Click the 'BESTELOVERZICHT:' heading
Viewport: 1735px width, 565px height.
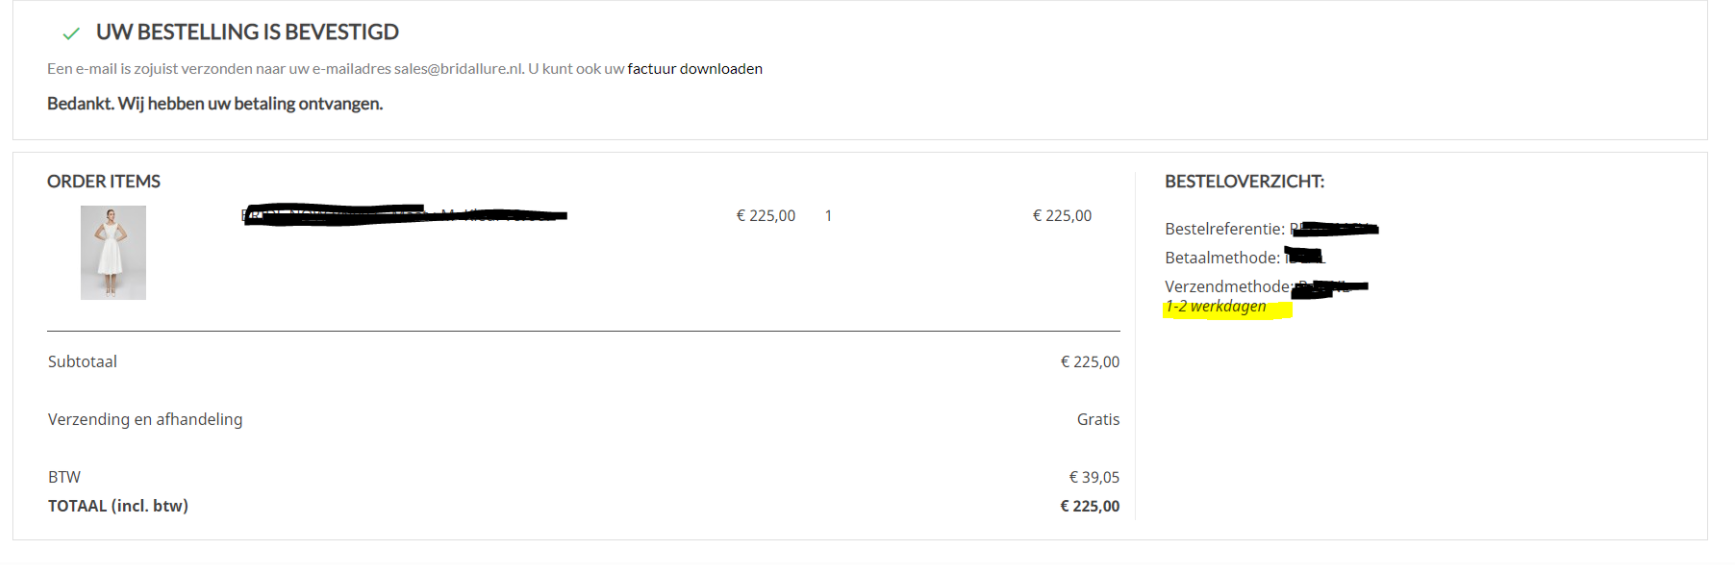[x=1244, y=181]
